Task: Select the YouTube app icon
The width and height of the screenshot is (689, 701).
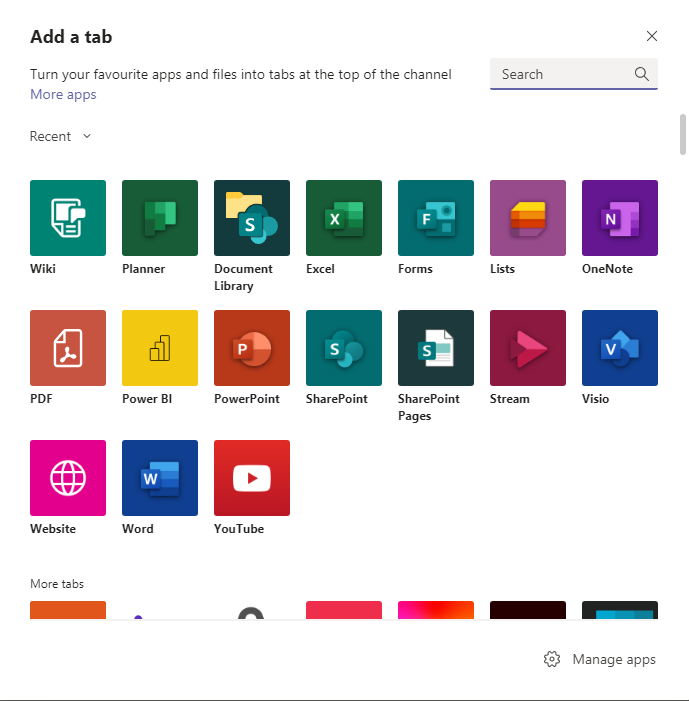Action: [x=252, y=478]
